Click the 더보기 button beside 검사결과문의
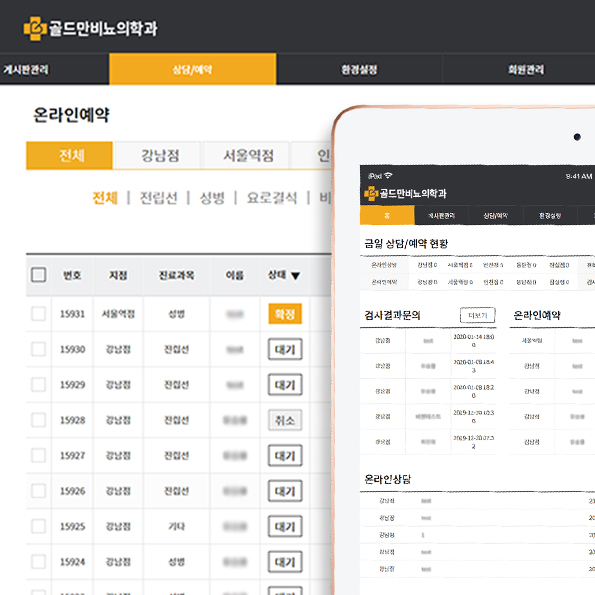Viewport: 595px width, 595px height. click(478, 315)
